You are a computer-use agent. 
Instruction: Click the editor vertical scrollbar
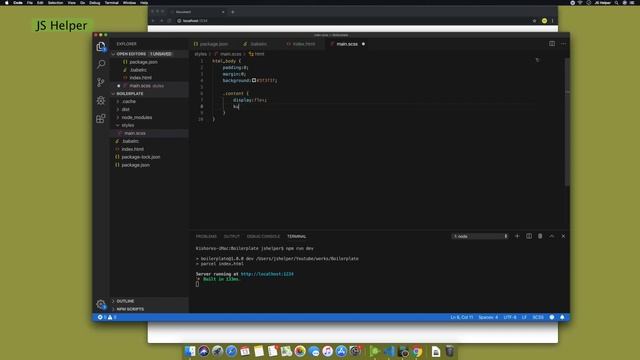coord(567,122)
